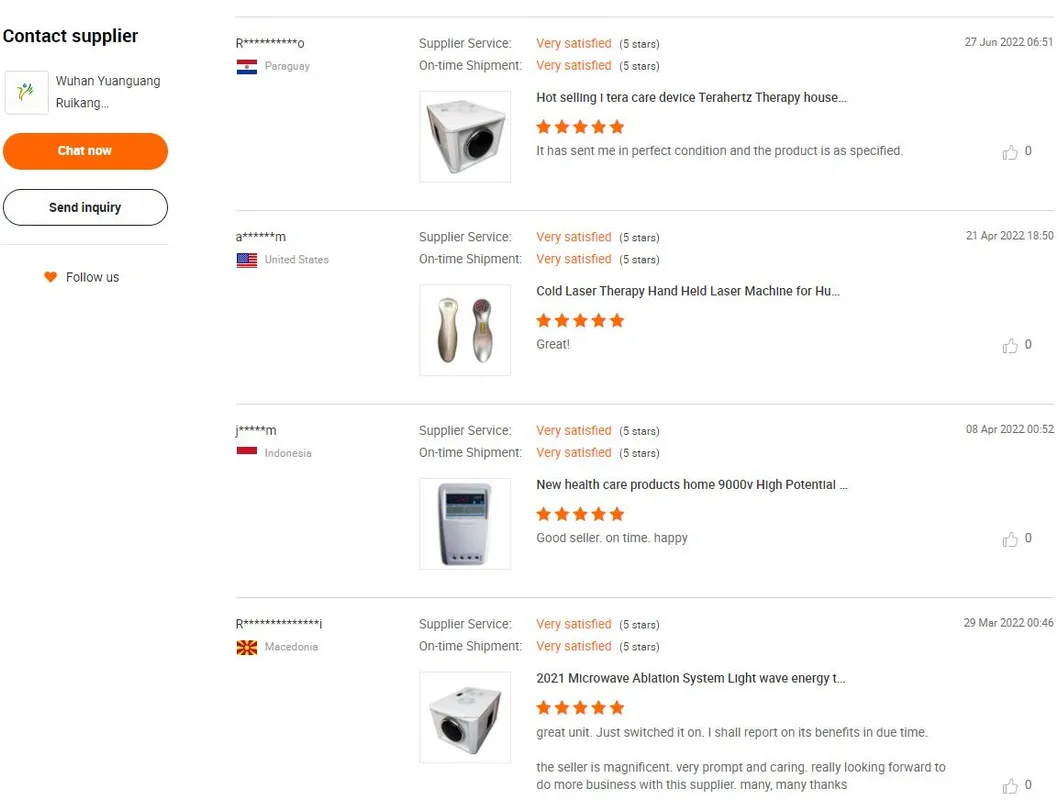Click the Send inquiry button
Screen dimensions: 1059x800
(85, 207)
